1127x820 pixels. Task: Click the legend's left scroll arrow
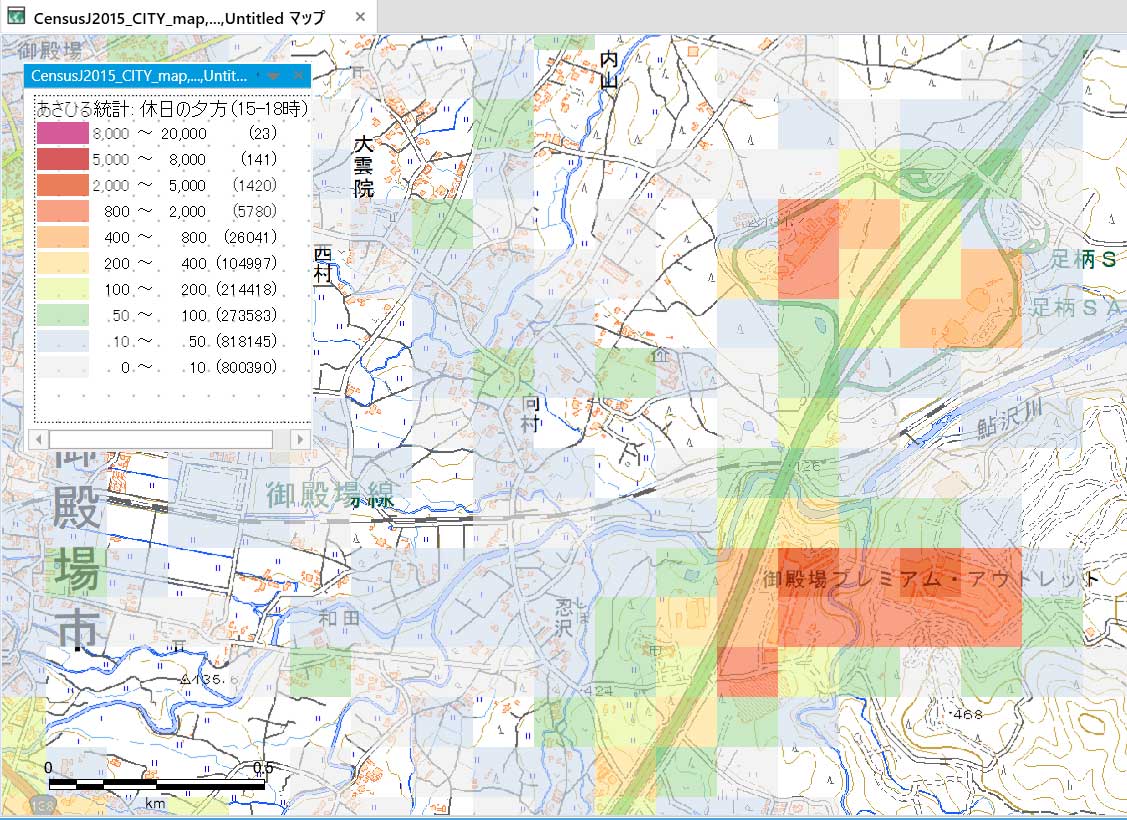coord(39,439)
